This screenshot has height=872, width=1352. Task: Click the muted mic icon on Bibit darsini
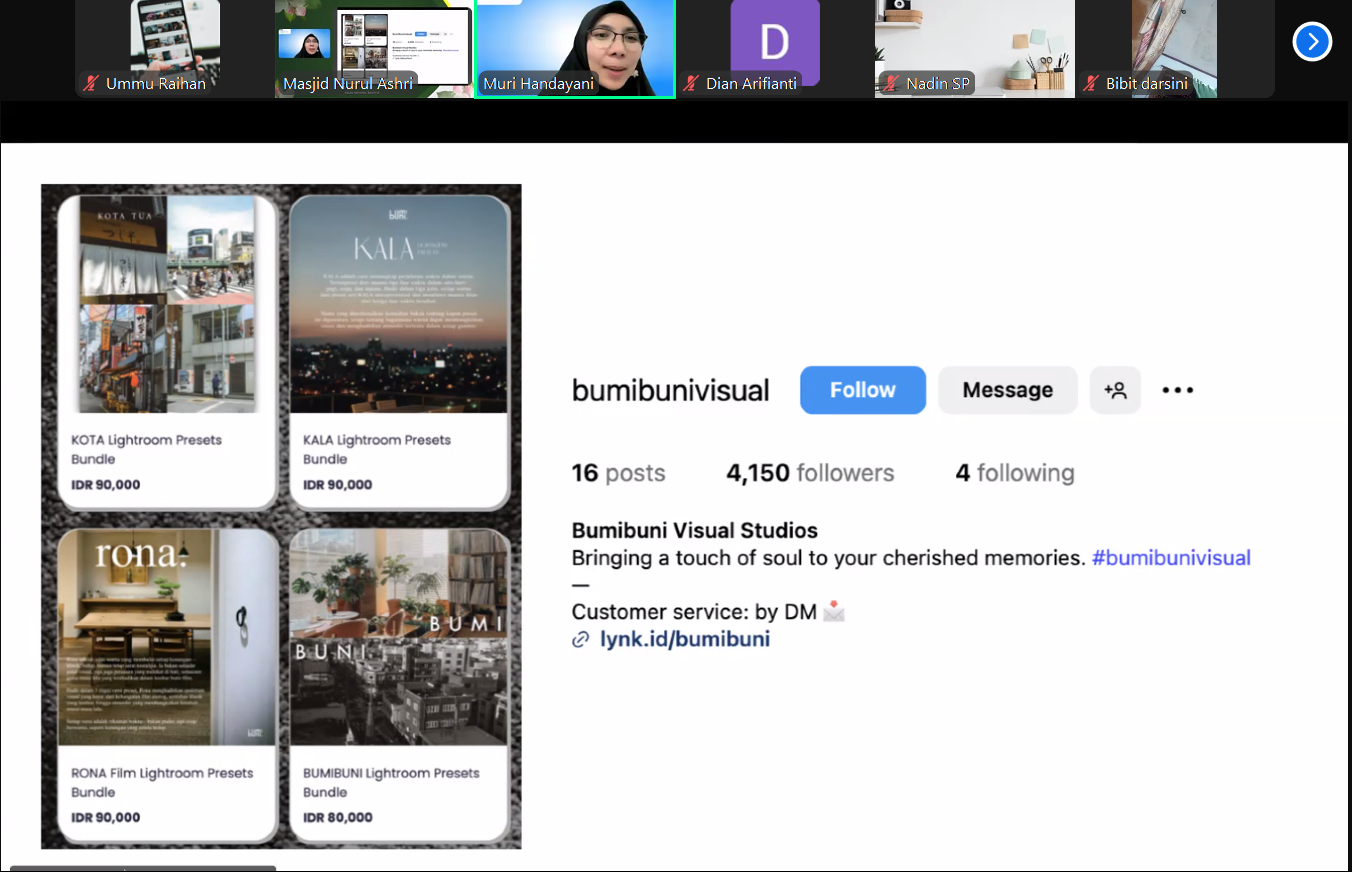point(1091,84)
